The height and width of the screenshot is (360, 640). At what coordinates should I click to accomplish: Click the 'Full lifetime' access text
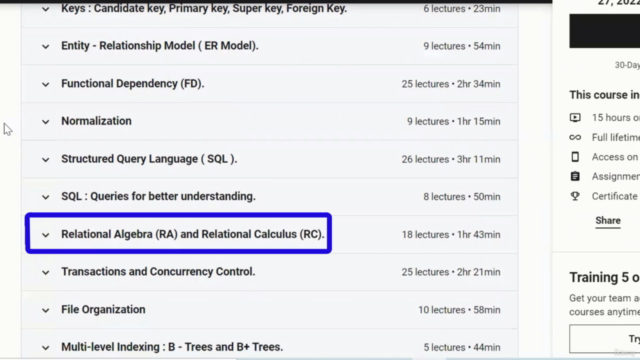[x=616, y=138]
